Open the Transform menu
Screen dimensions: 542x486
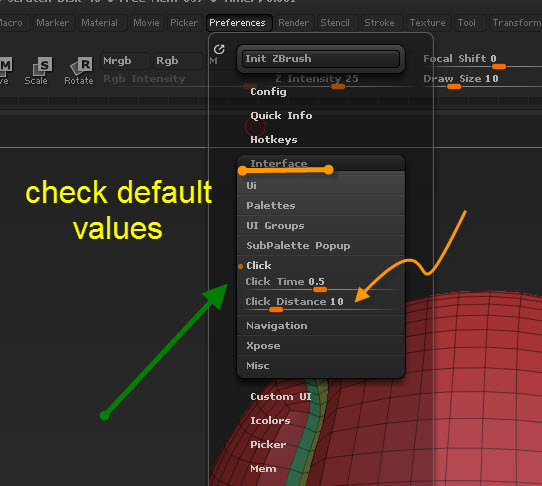516,23
